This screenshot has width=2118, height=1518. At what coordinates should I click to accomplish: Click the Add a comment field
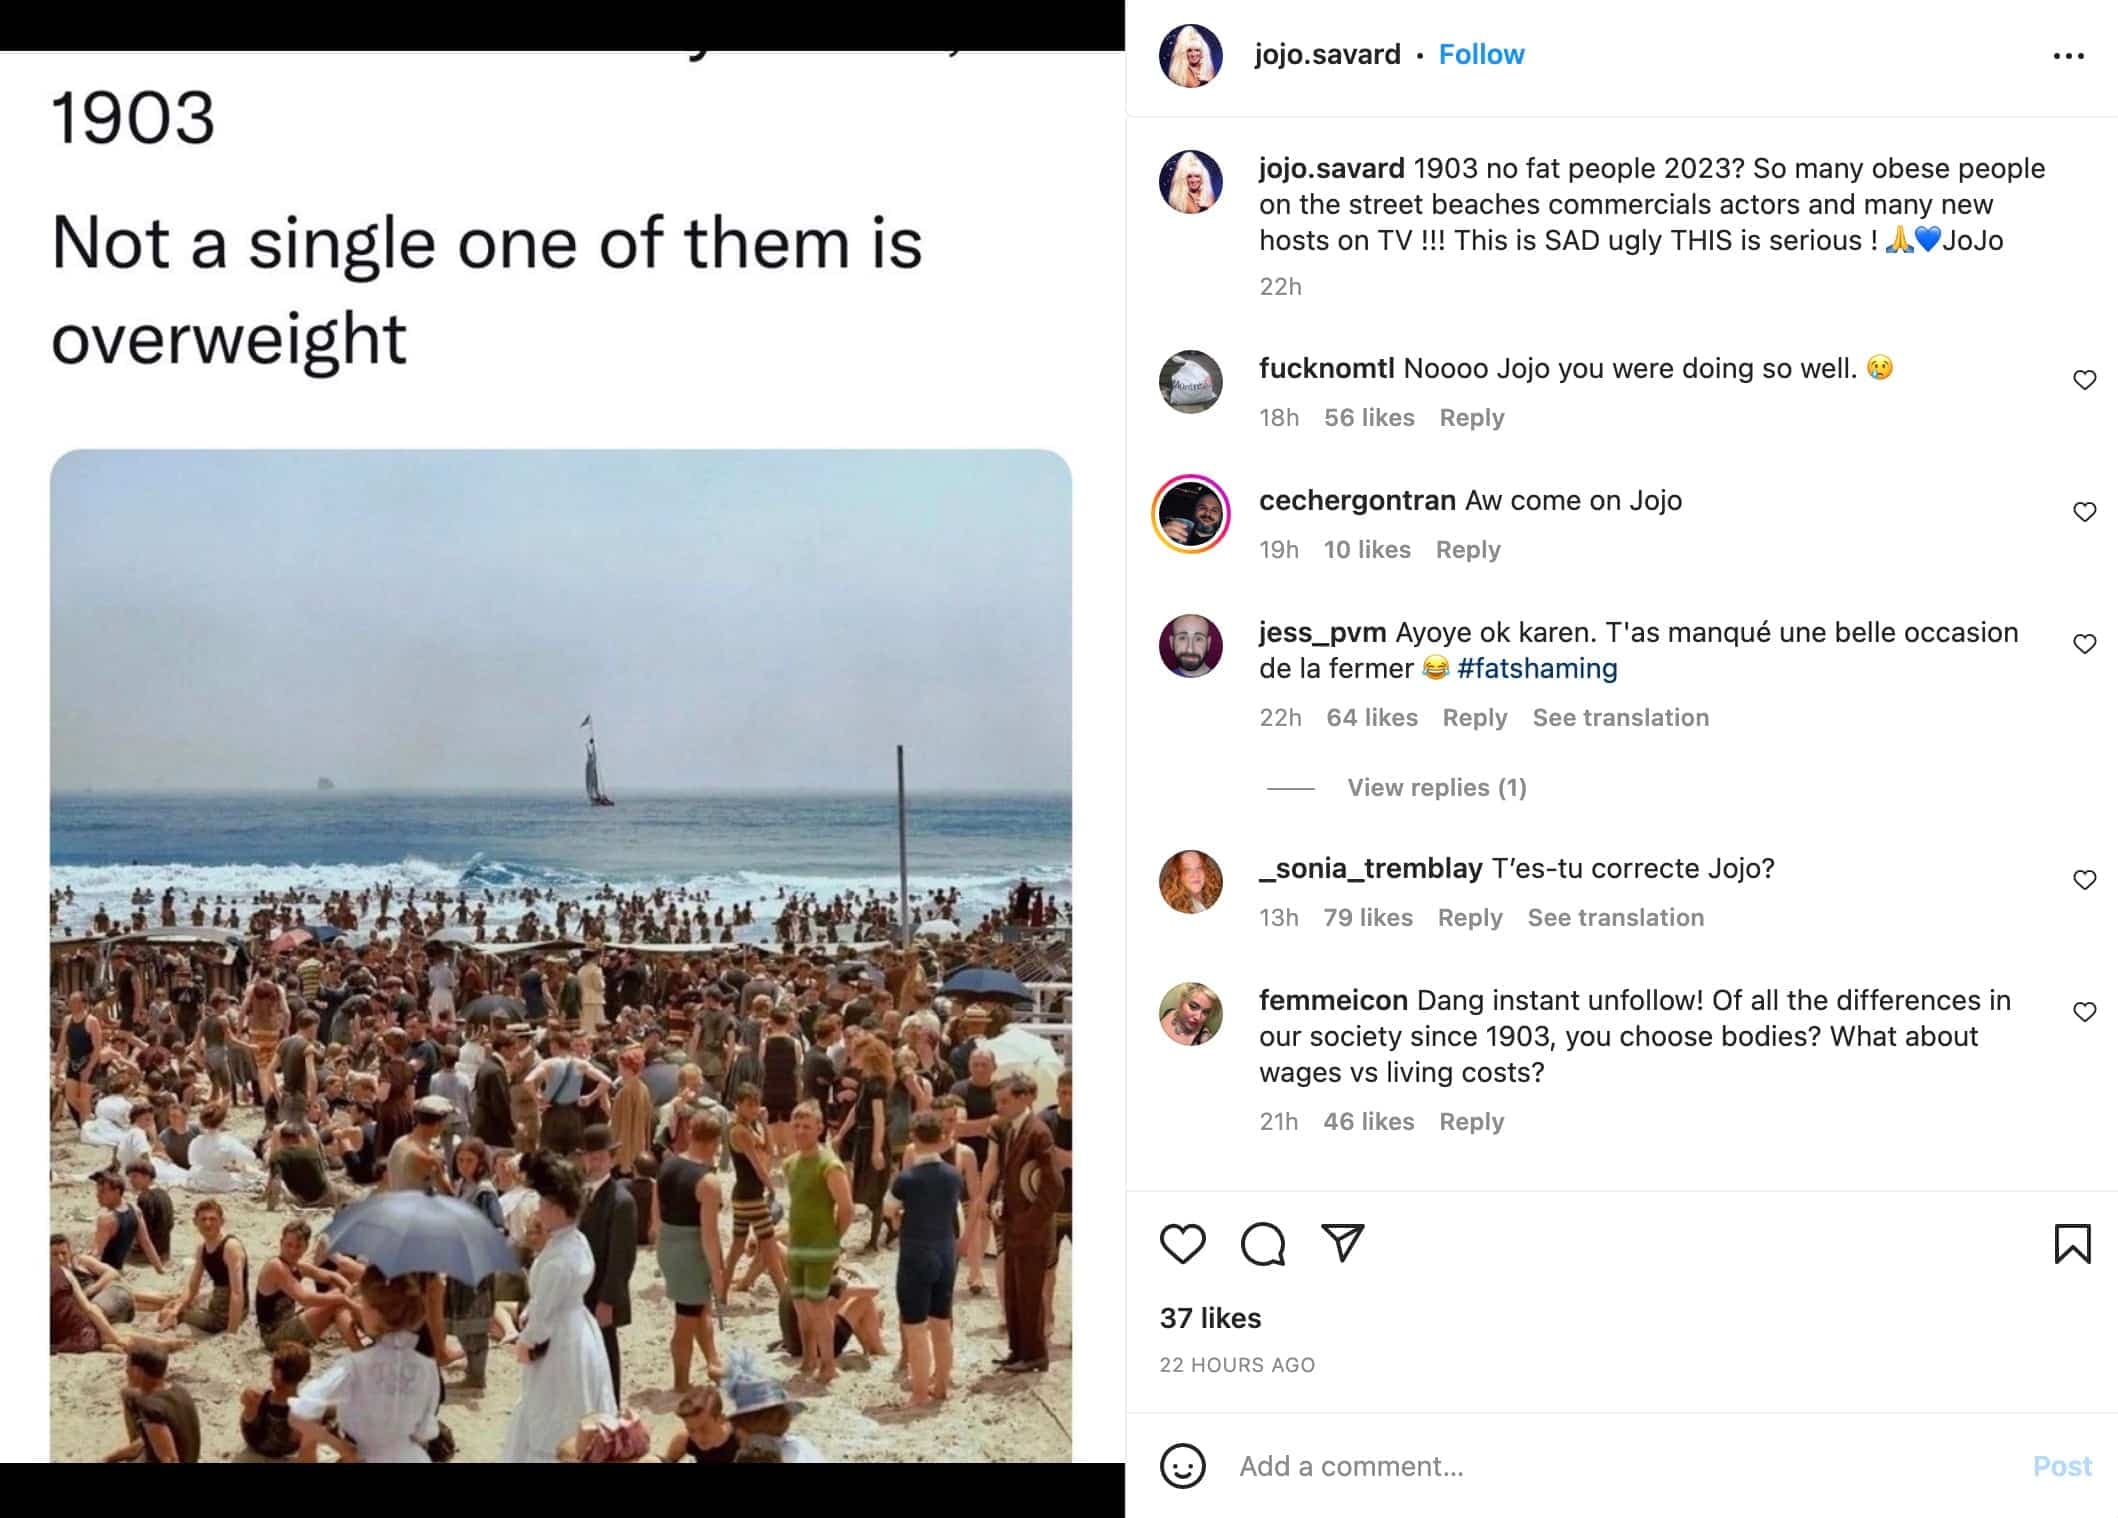pyautogui.click(x=1600, y=1466)
